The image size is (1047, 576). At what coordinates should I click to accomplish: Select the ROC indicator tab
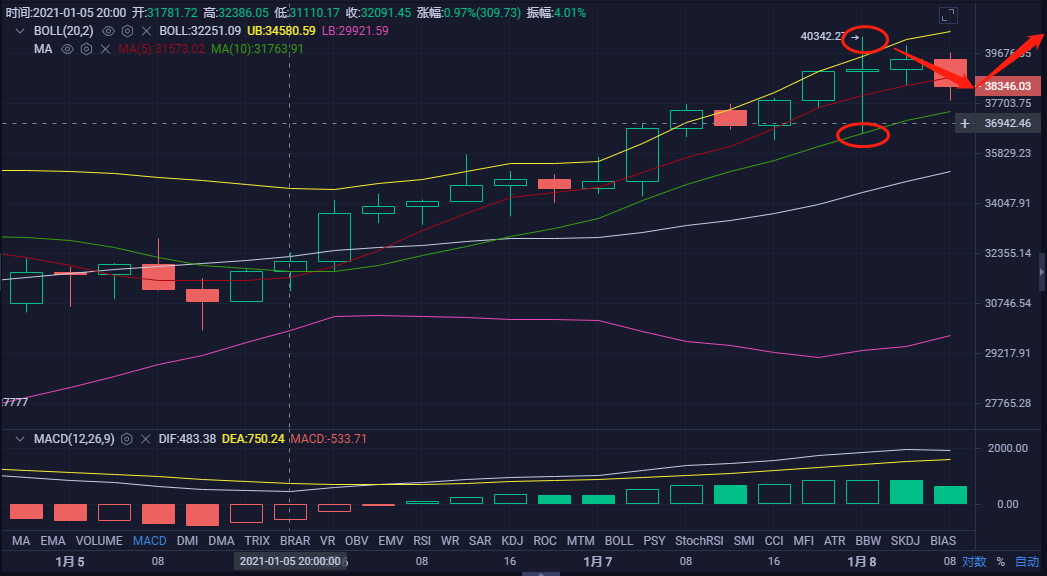click(545, 541)
